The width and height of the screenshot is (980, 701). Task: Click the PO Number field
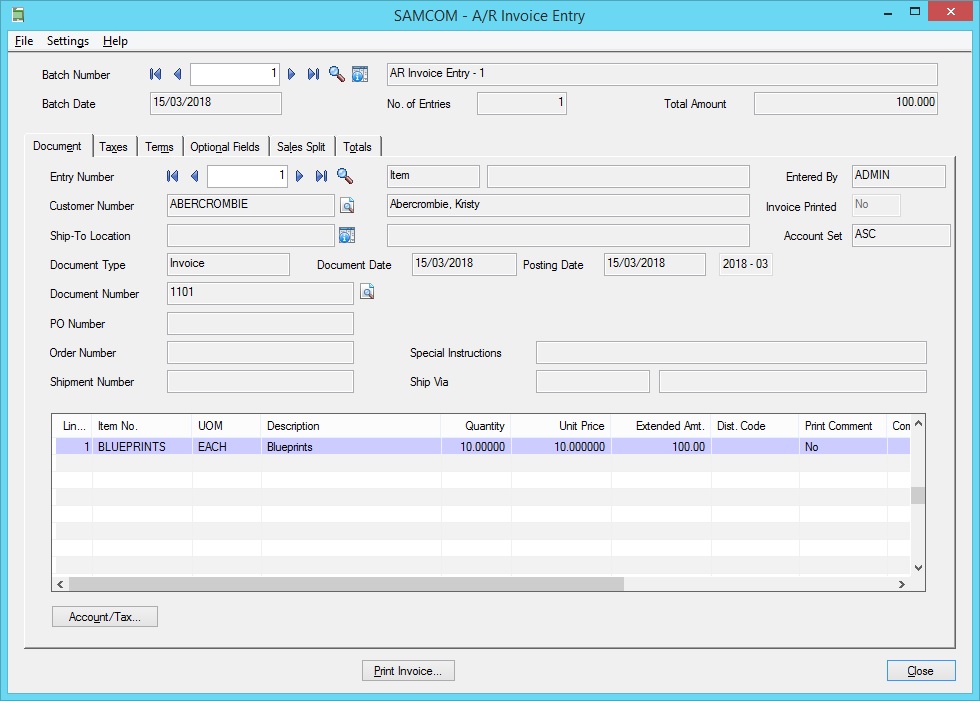coord(260,324)
